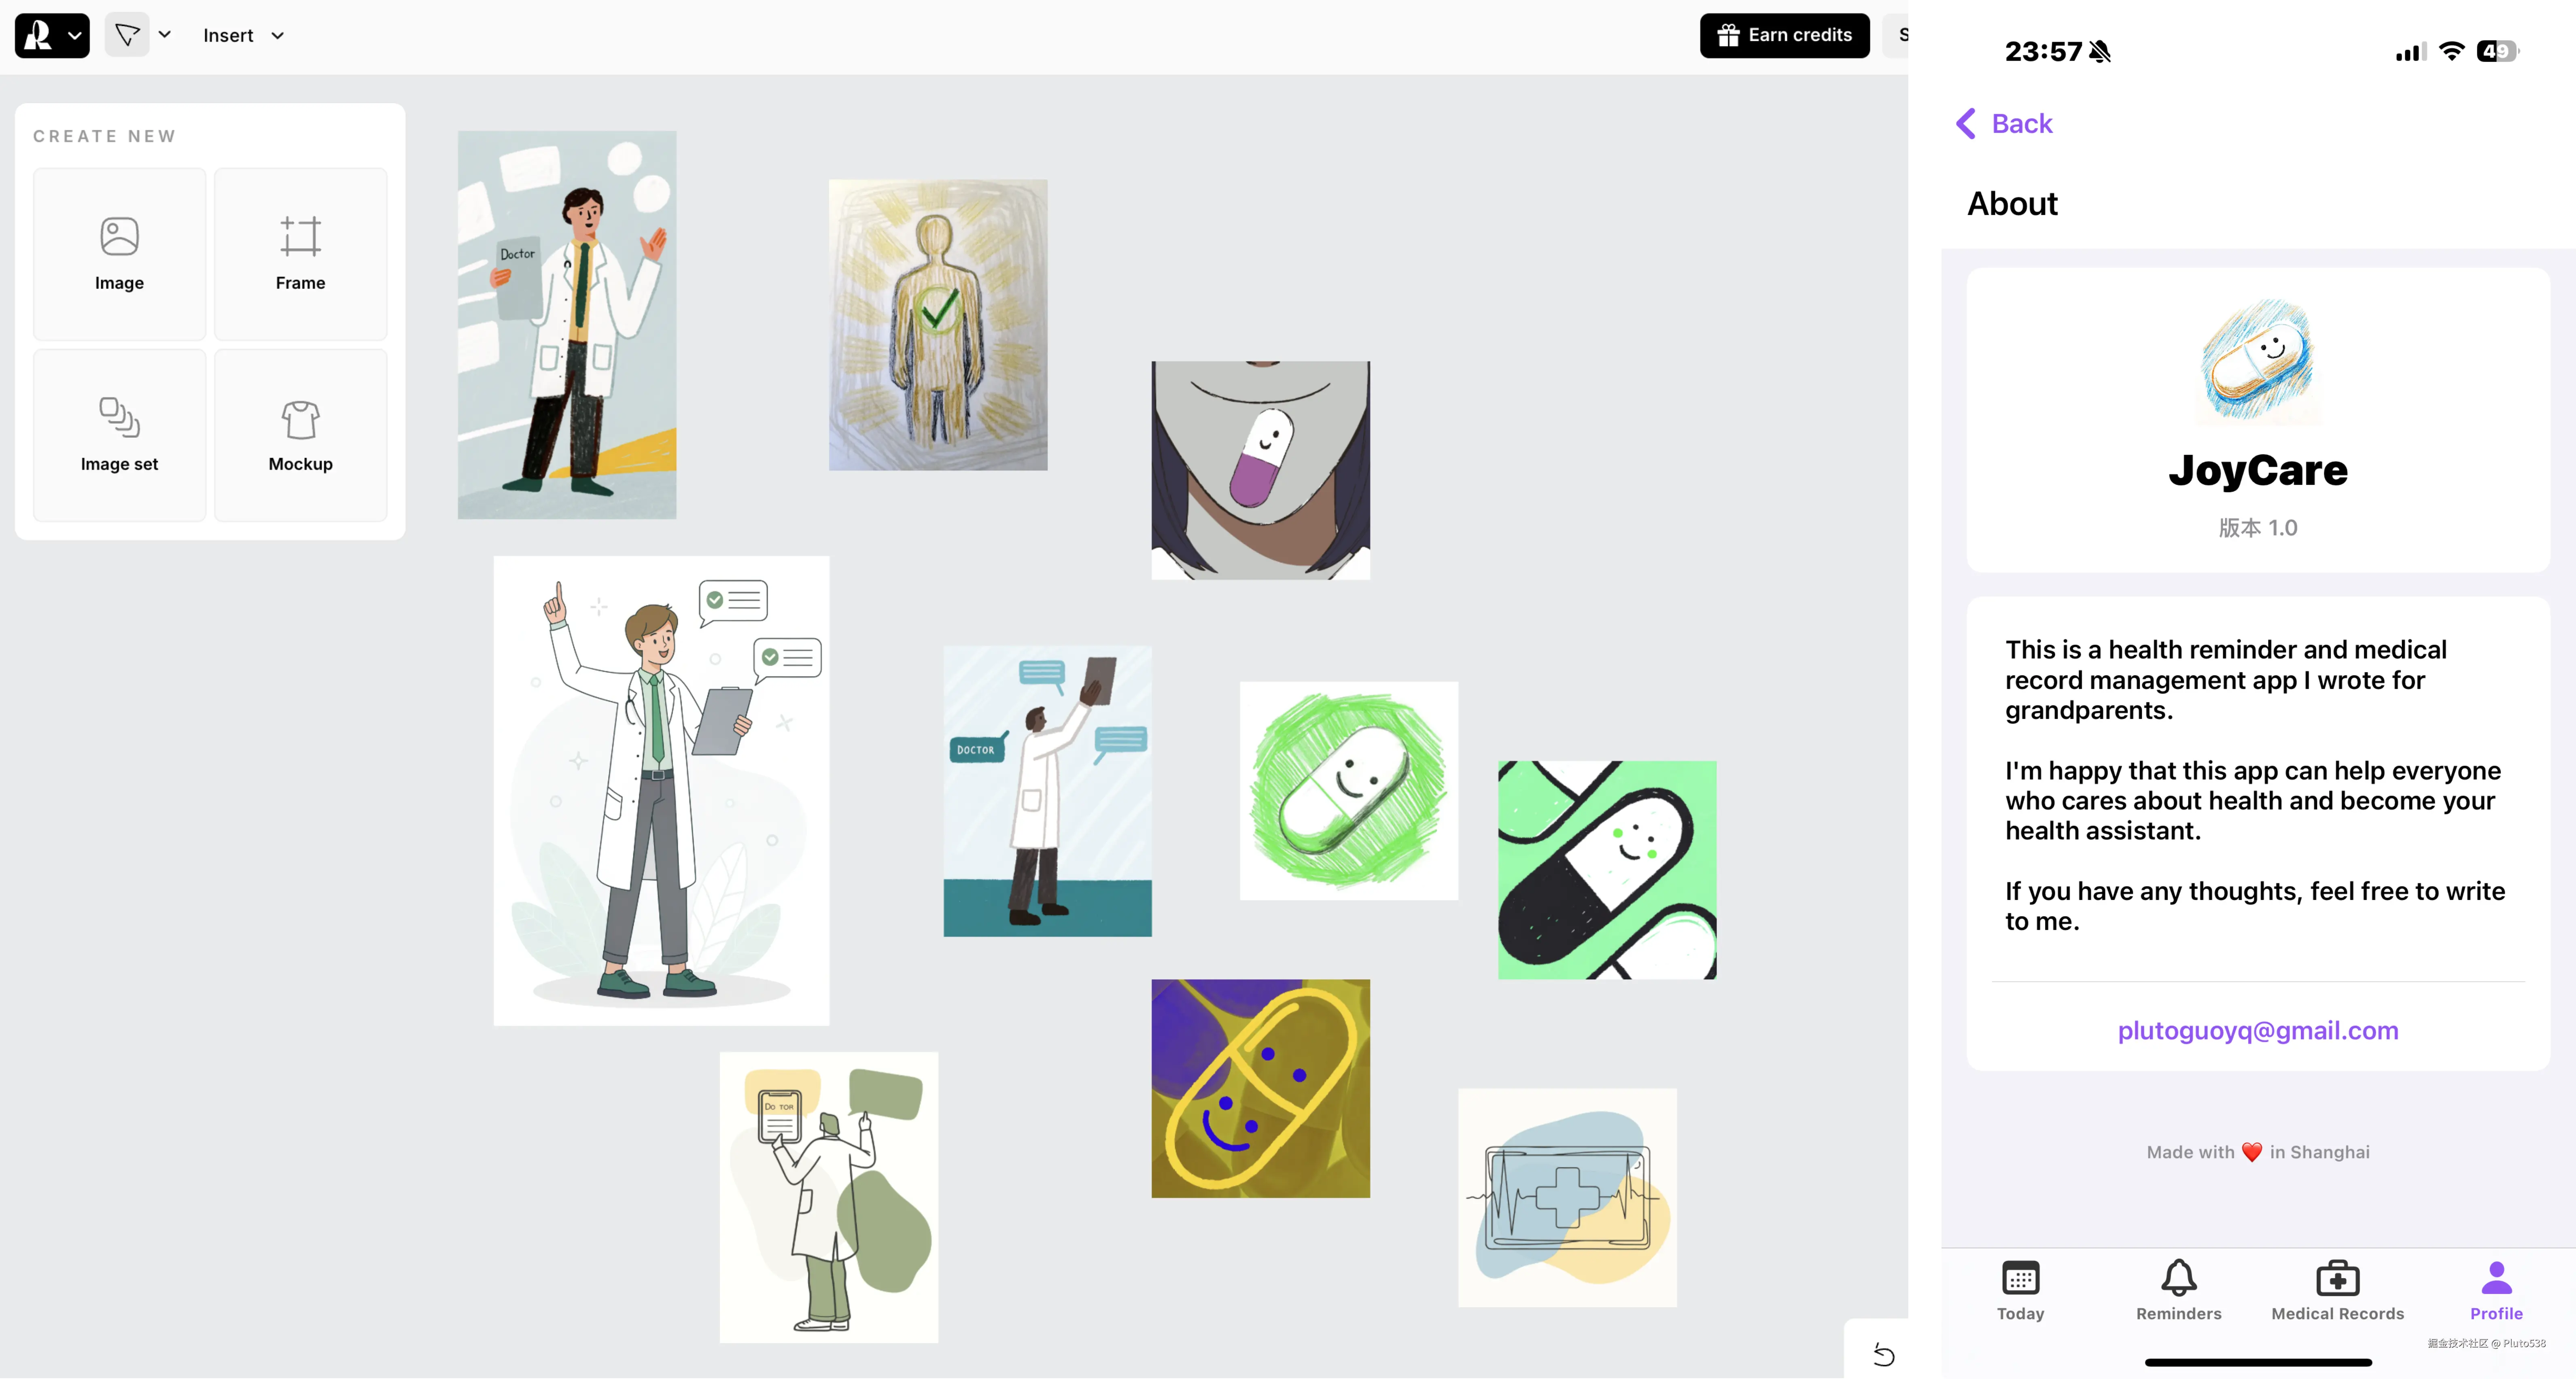Screen dimensions: 2576x1379
Task: Select the doctor with paper-note background image
Action: tap(567, 325)
